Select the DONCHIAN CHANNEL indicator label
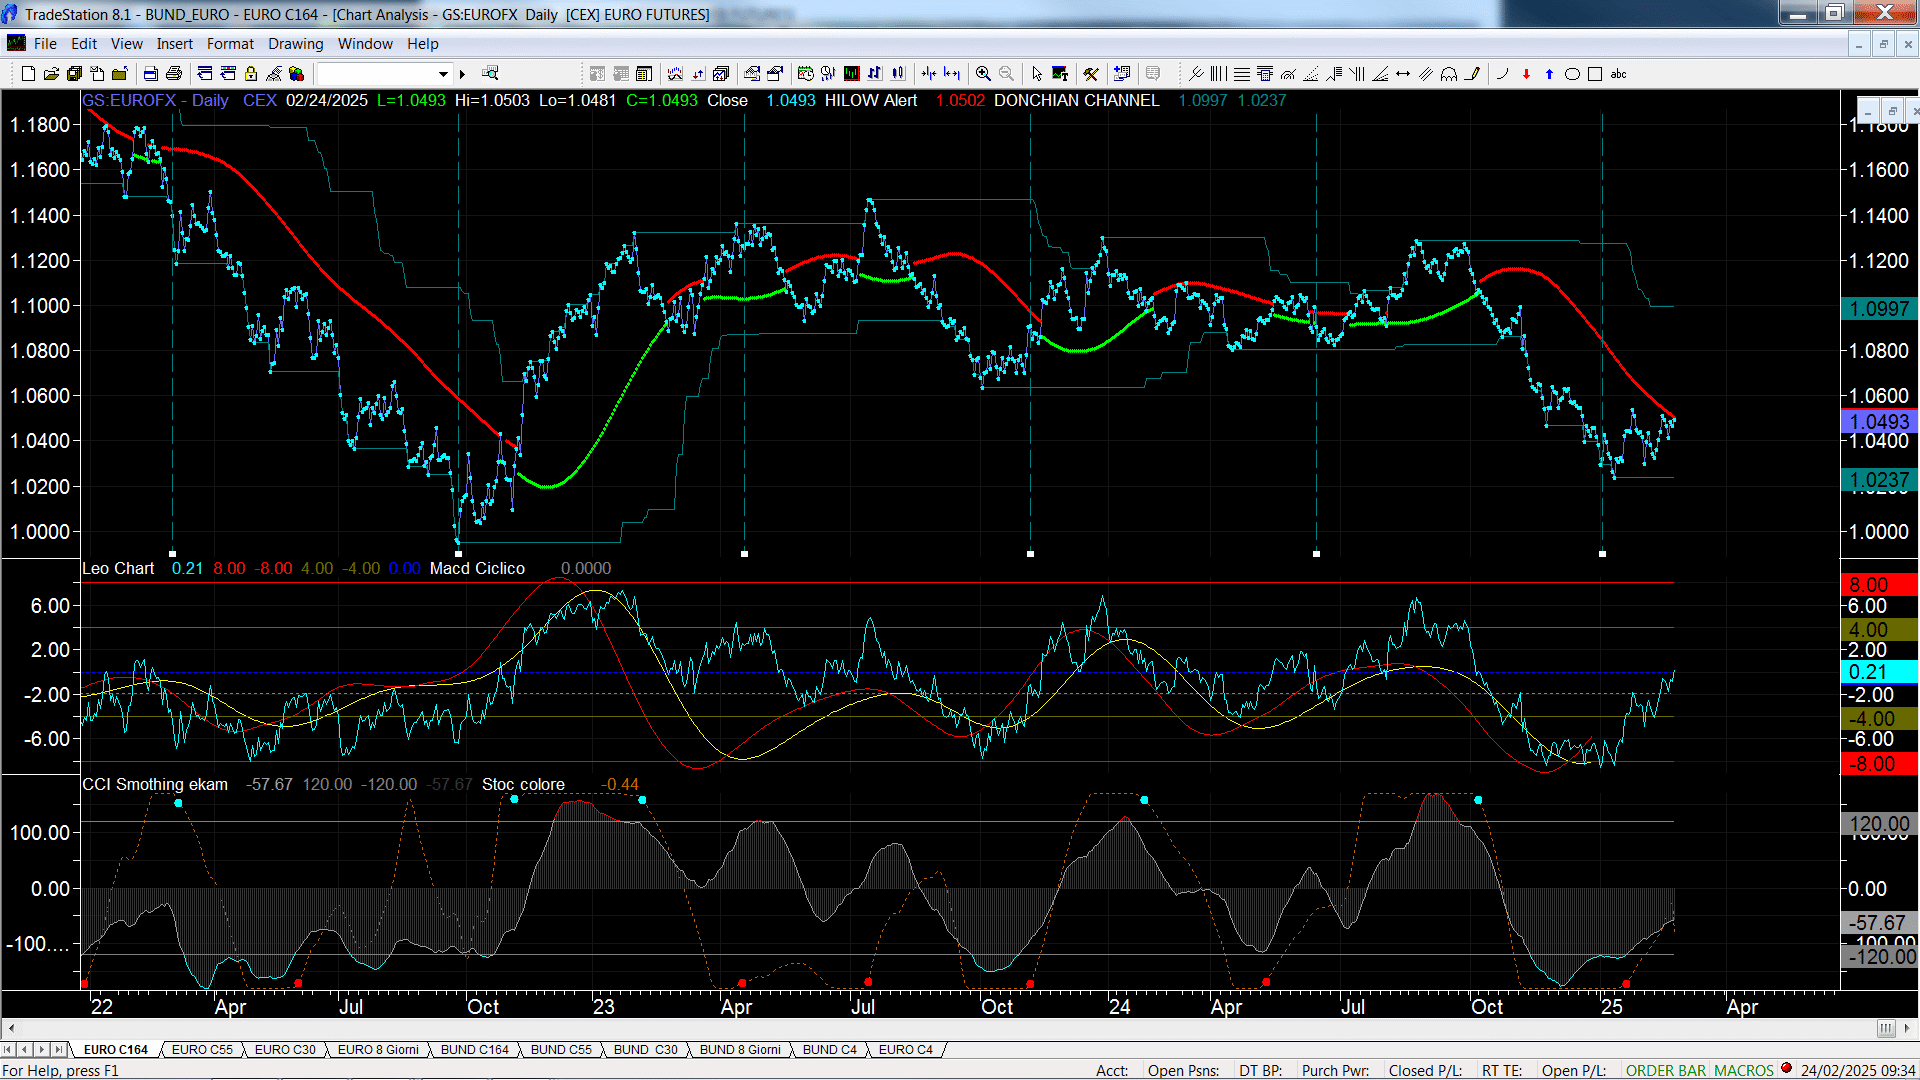The height and width of the screenshot is (1080, 1920). click(1077, 100)
